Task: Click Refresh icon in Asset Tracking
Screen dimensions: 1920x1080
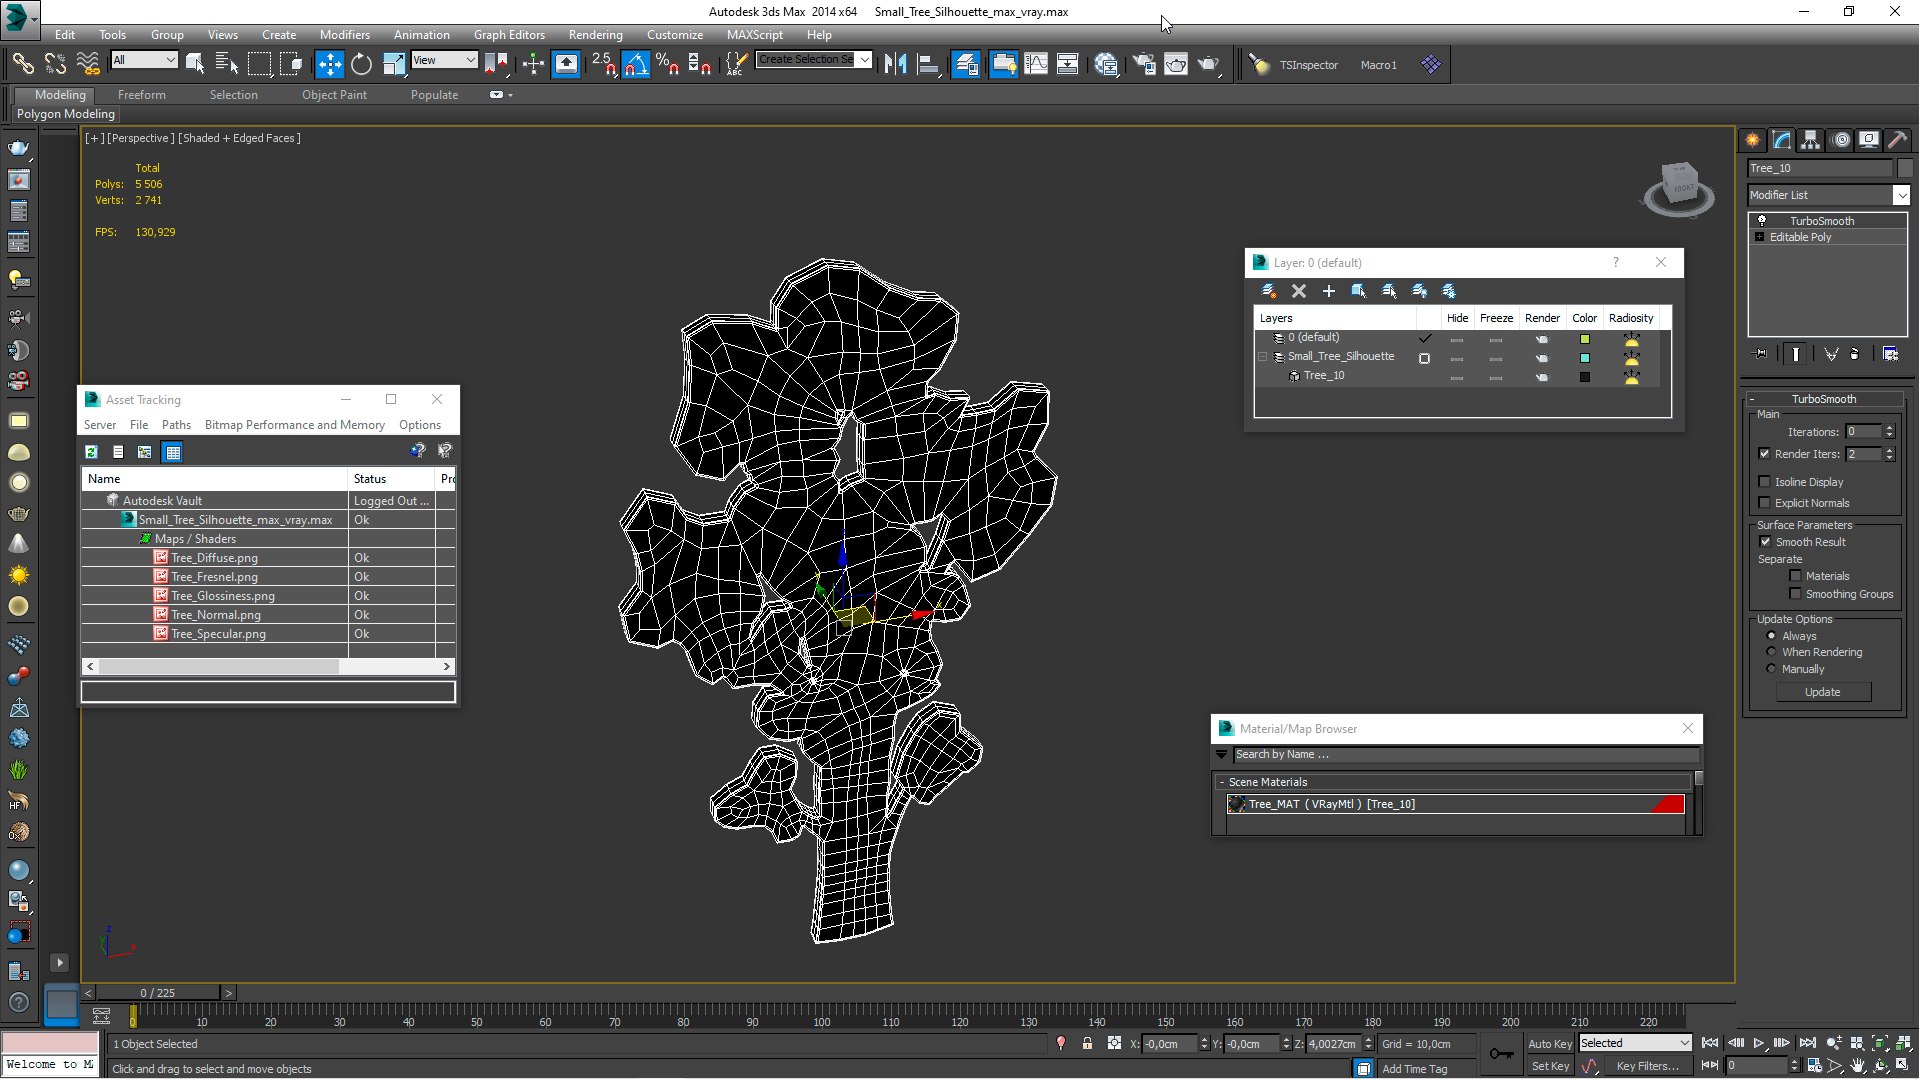Action: 91,452
